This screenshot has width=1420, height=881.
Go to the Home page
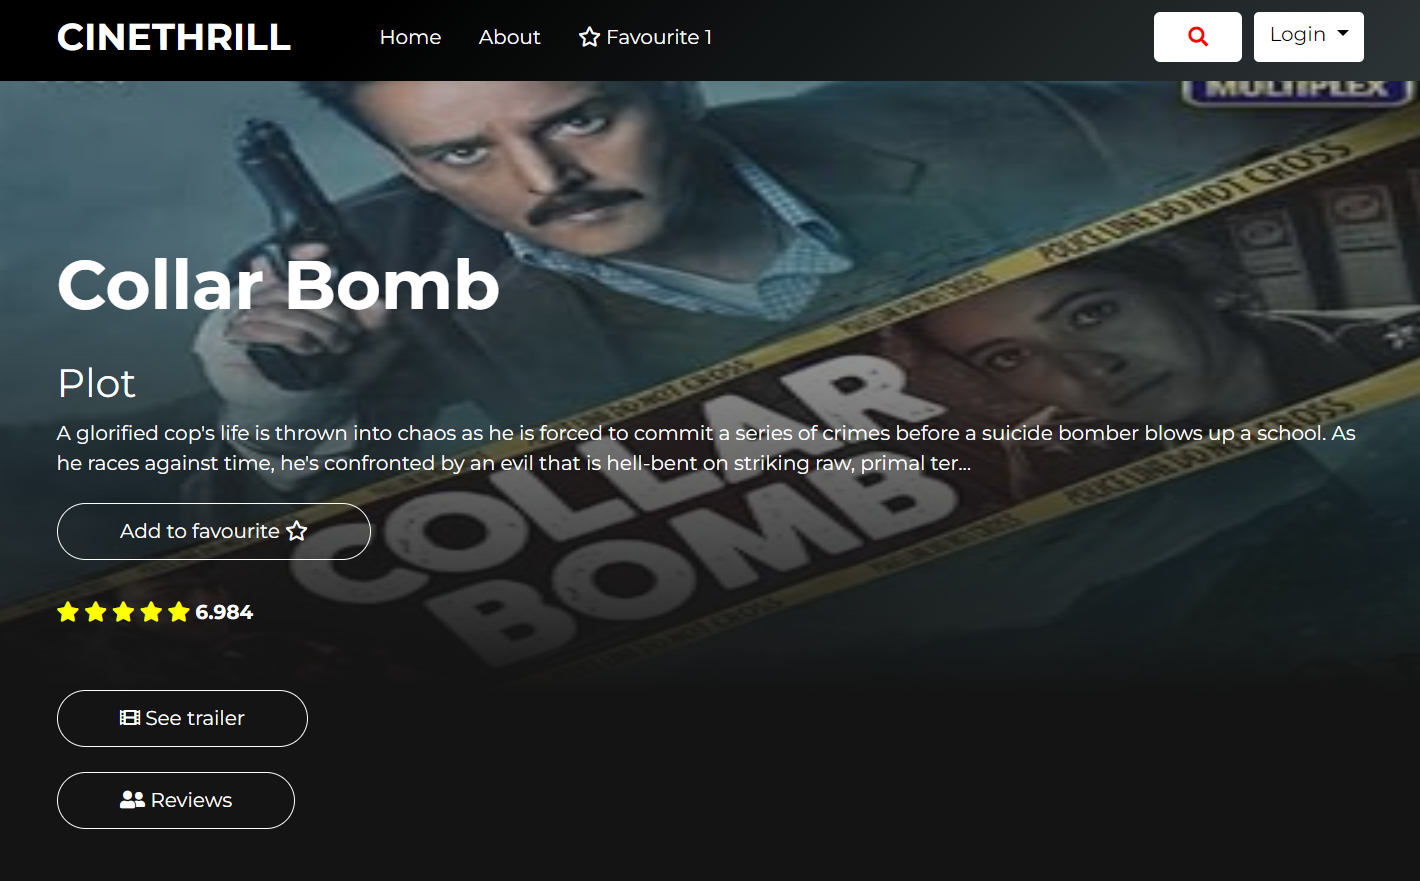[410, 37]
